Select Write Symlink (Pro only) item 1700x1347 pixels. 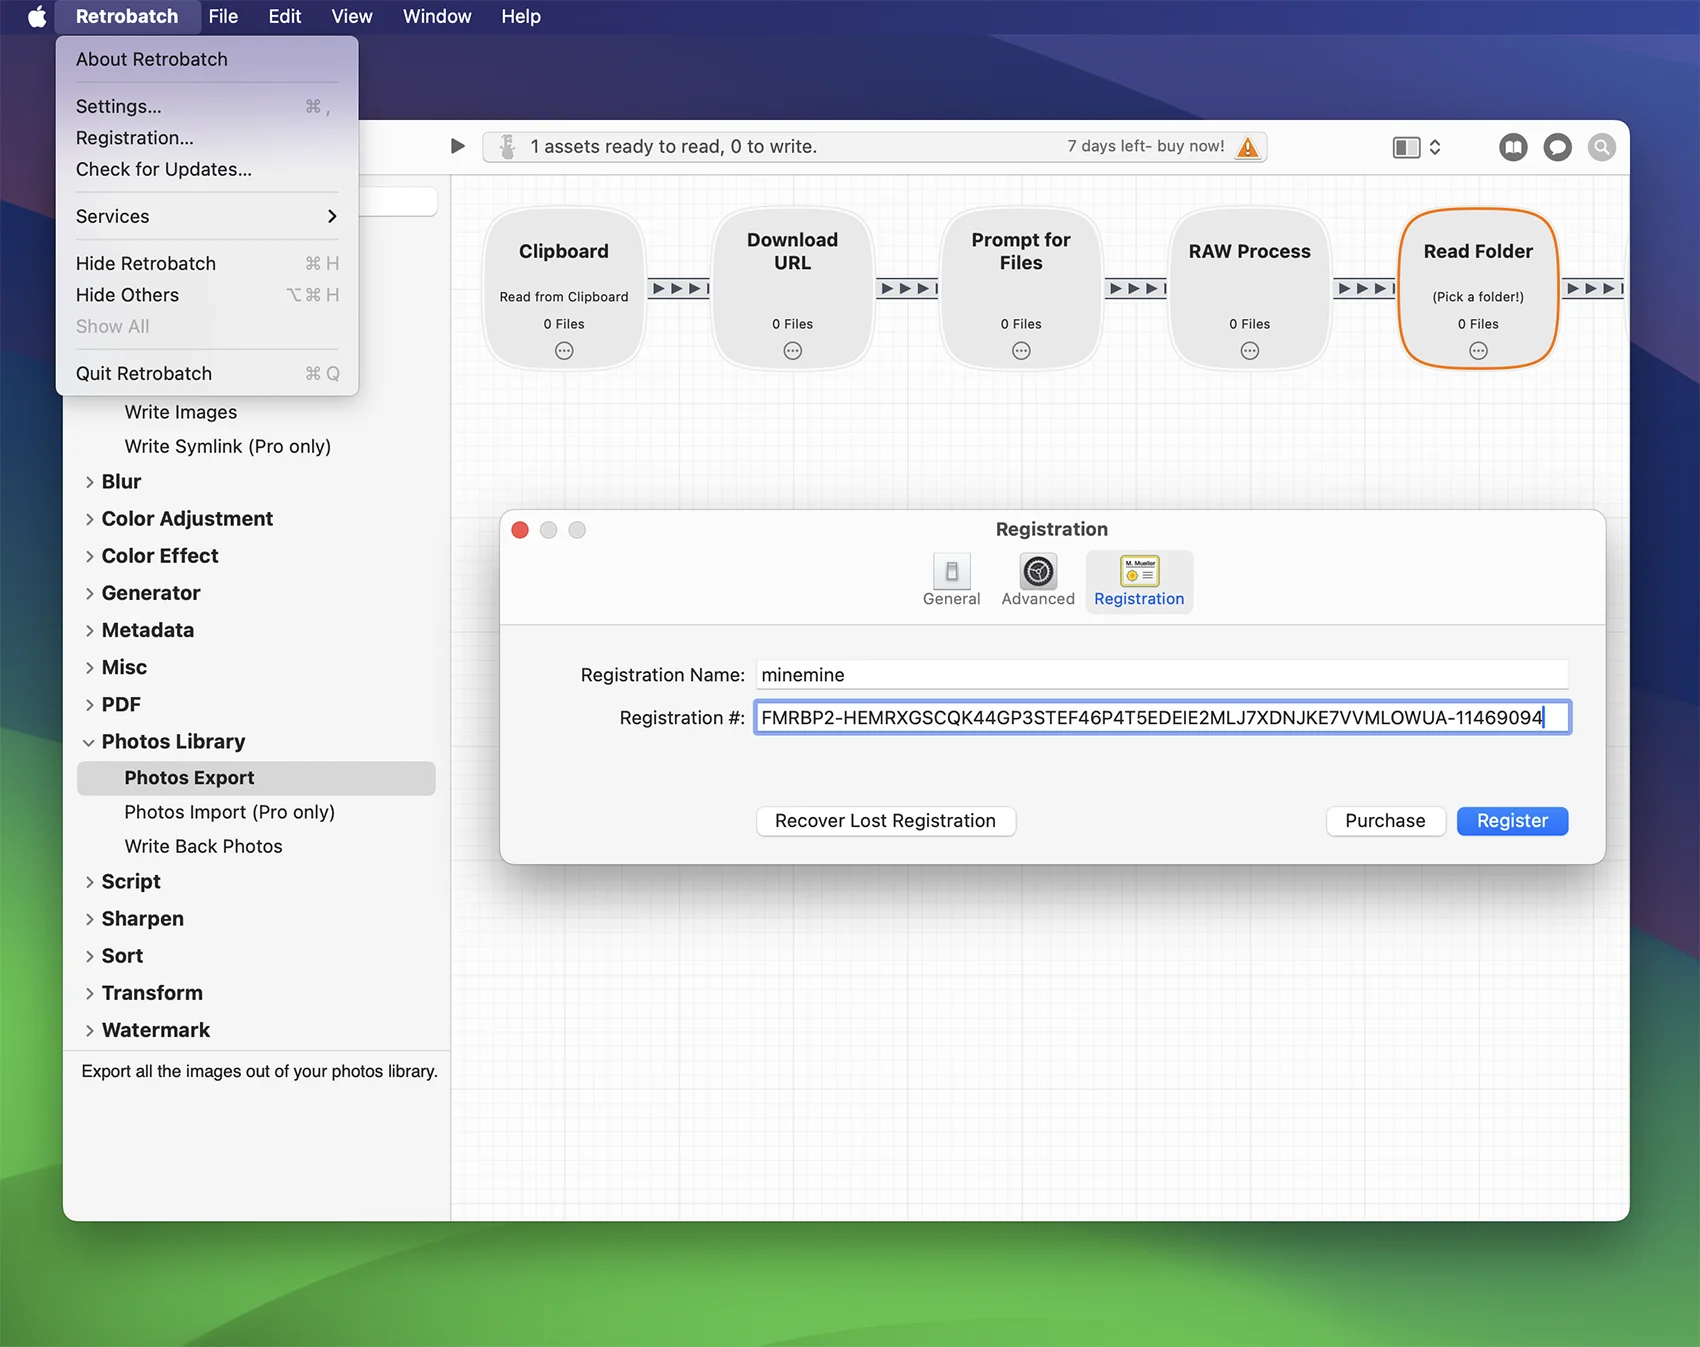[x=227, y=446]
